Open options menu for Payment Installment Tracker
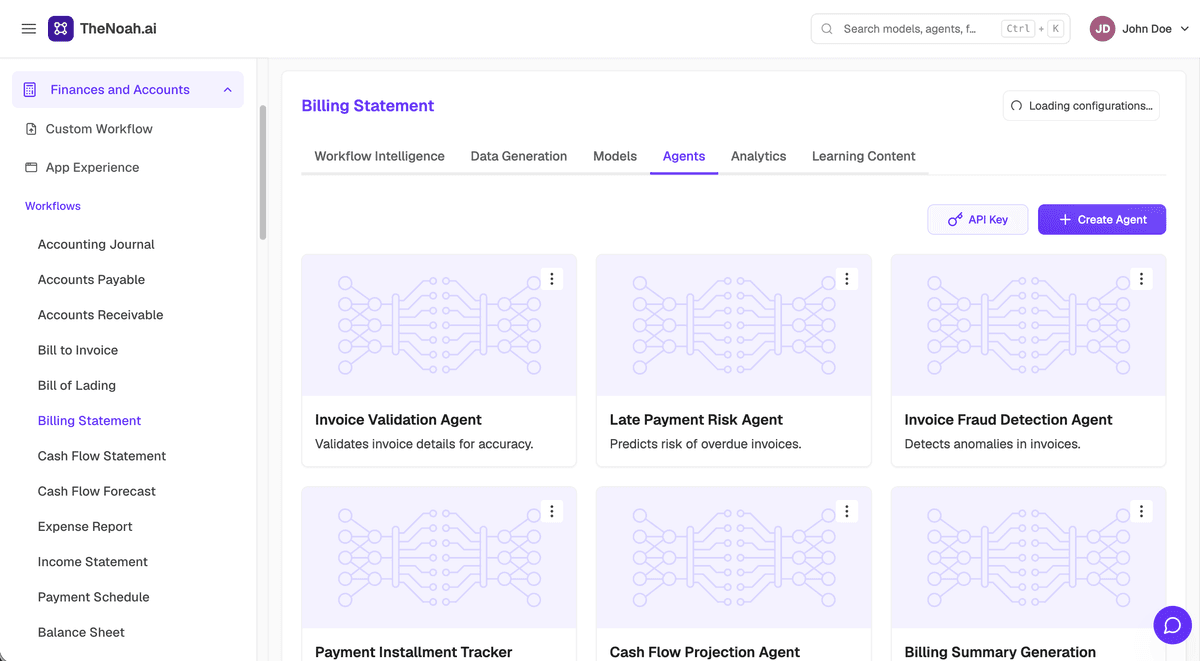 click(551, 511)
